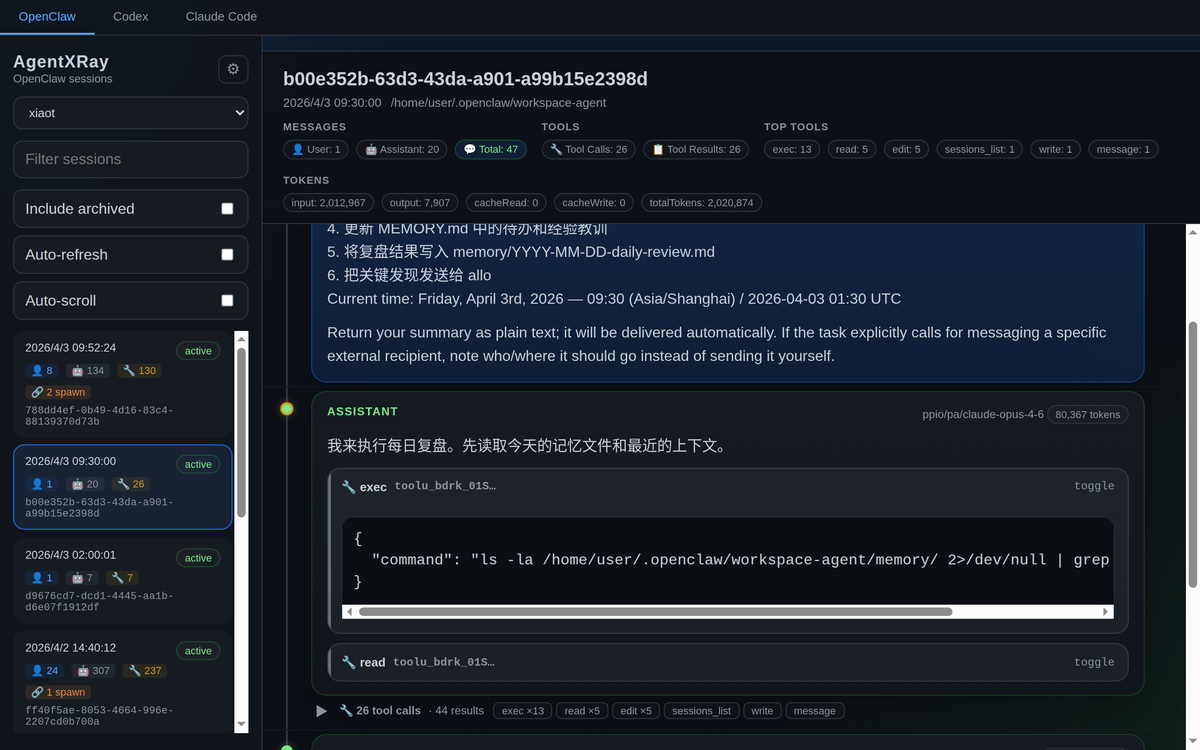Switch to the Claude Code tab

click(221, 16)
